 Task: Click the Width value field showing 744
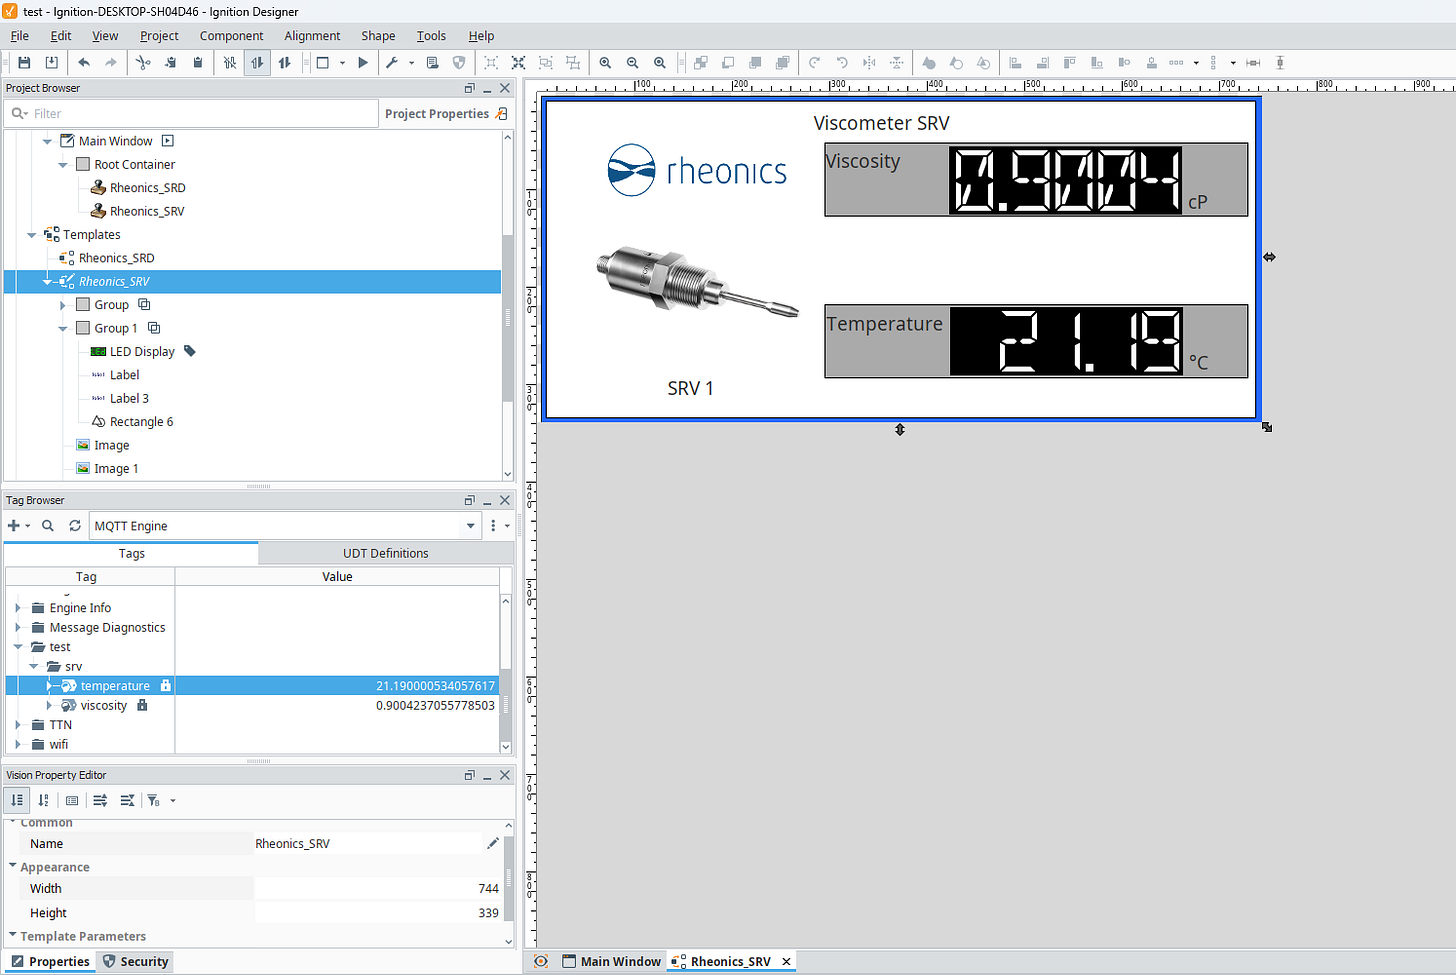[377, 888]
